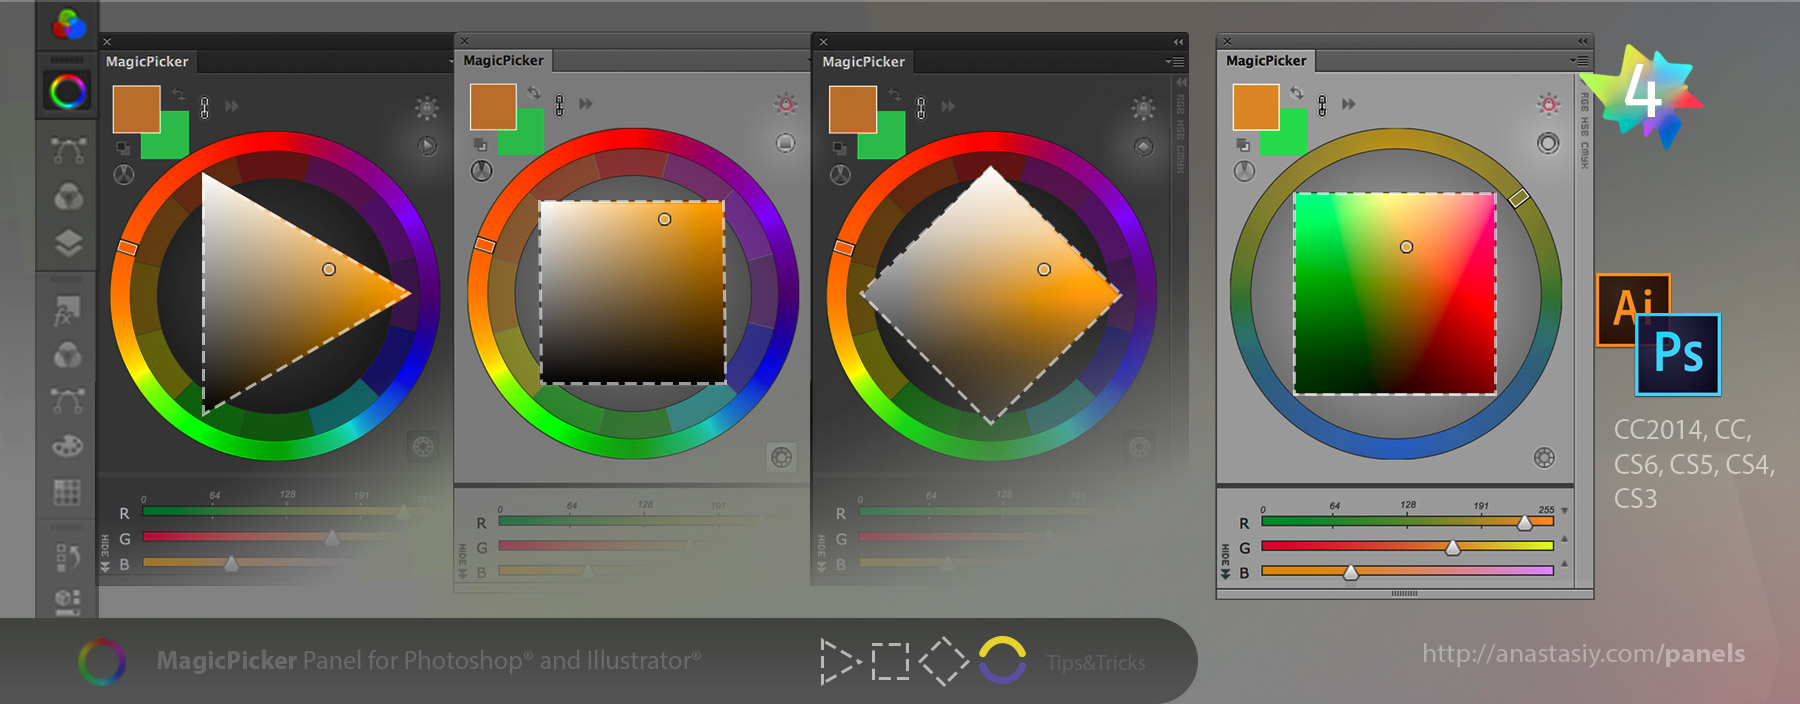Click the yellow-blue ring icon beside Tips&Tricks

pyautogui.click(x=1002, y=660)
